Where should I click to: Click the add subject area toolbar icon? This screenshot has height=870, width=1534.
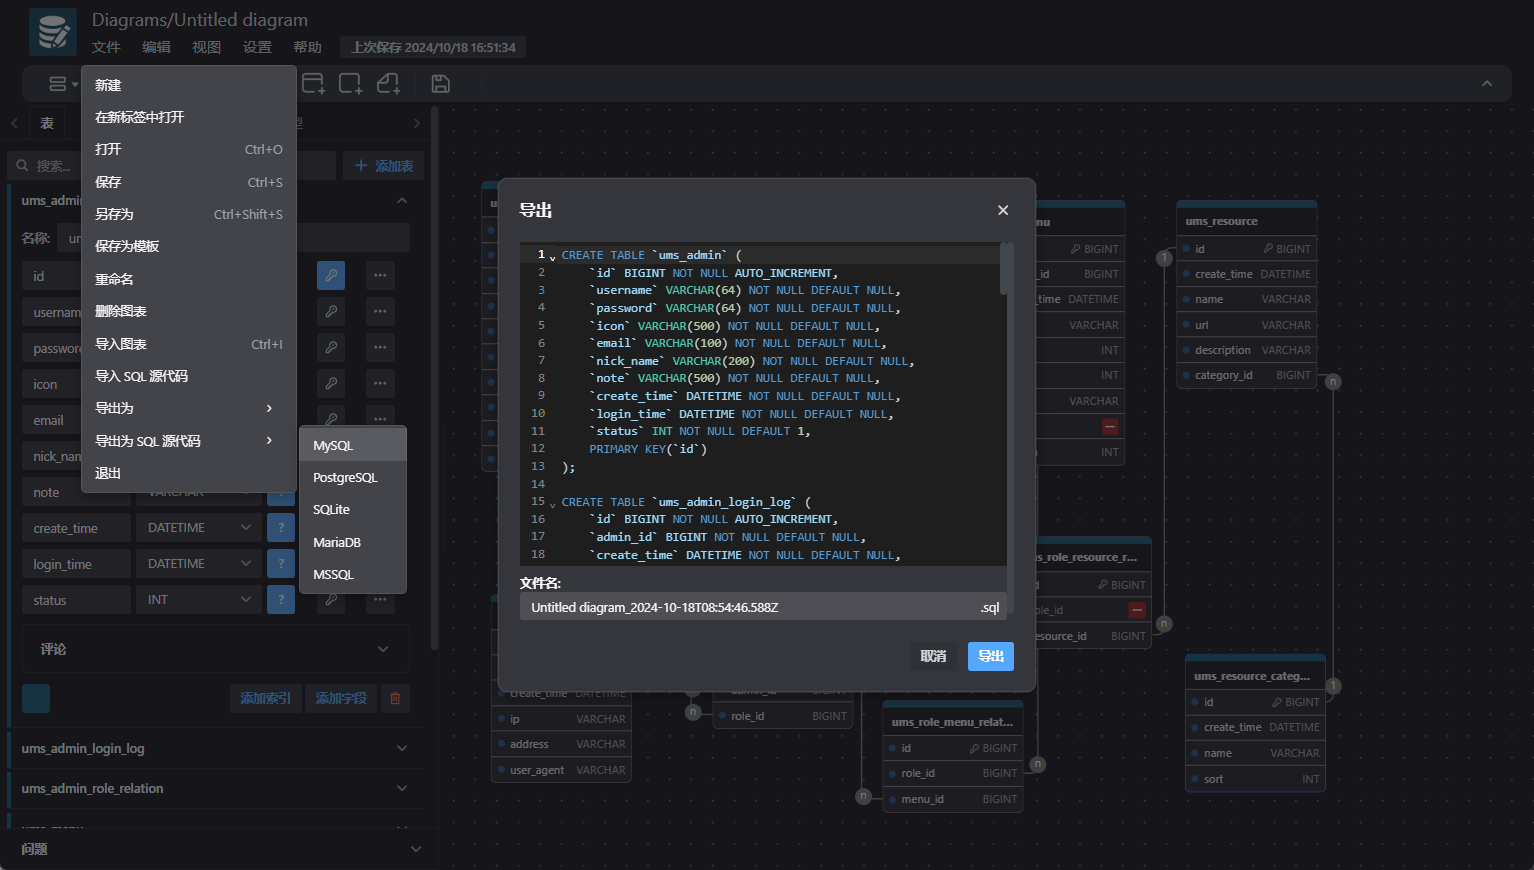350,84
